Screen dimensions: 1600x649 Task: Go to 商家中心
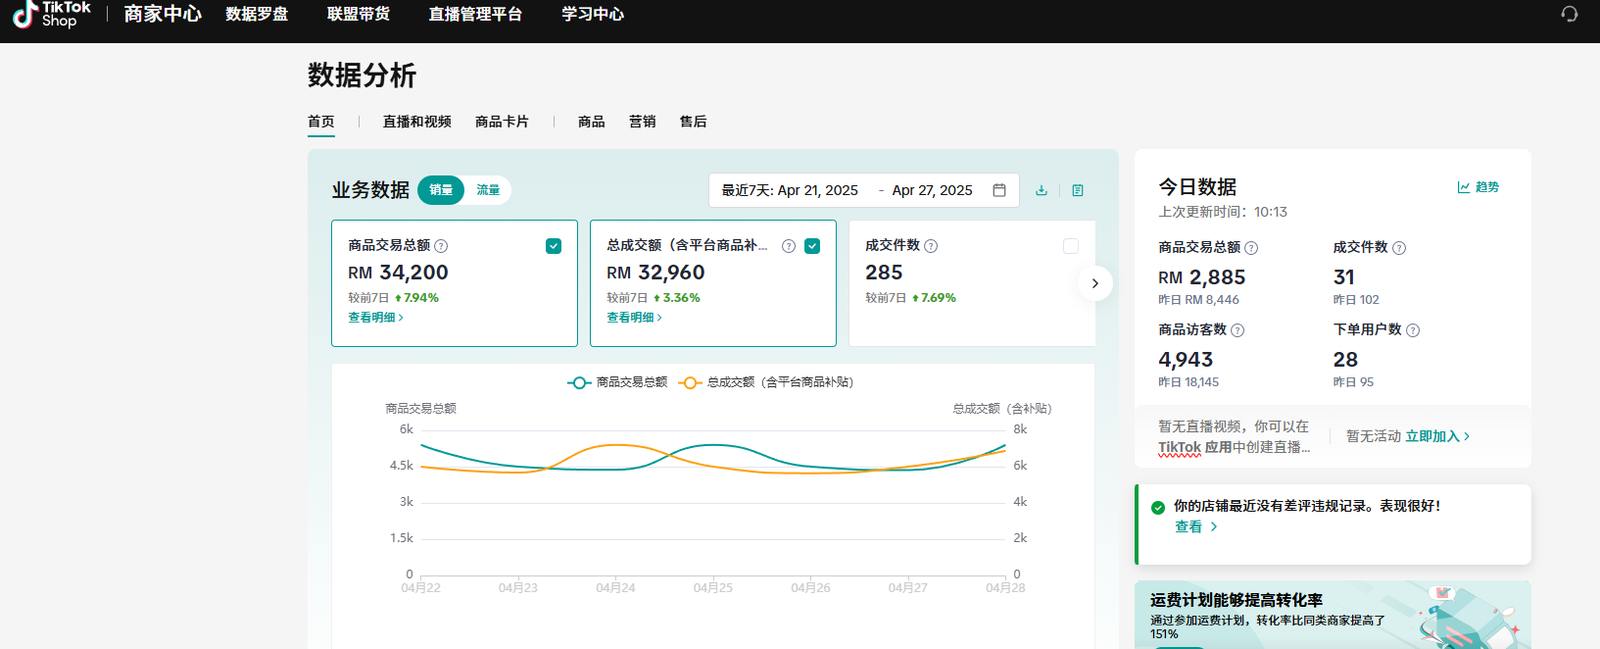(x=163, y=14)
